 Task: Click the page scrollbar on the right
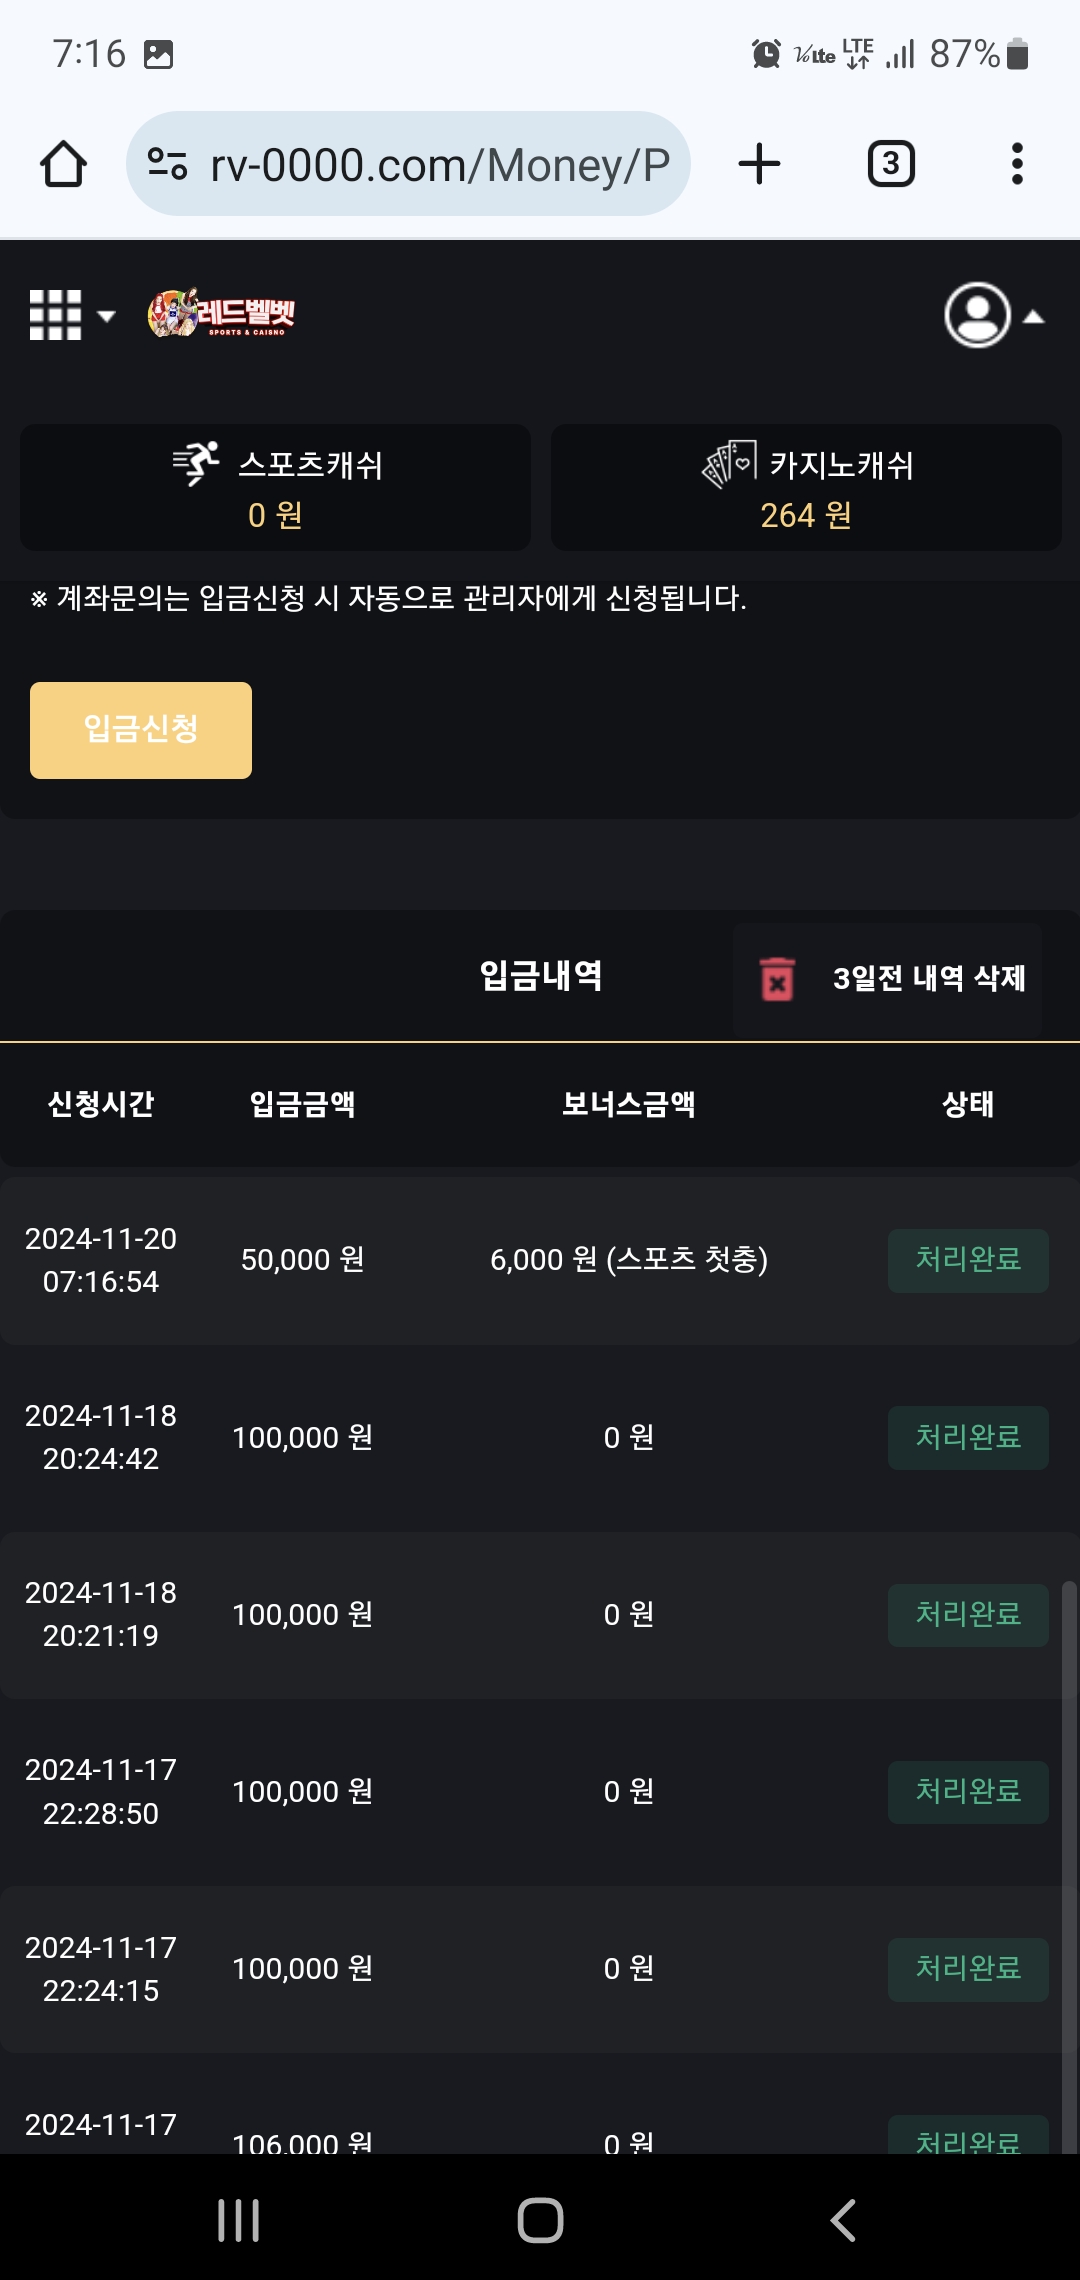point(1069,1800)
